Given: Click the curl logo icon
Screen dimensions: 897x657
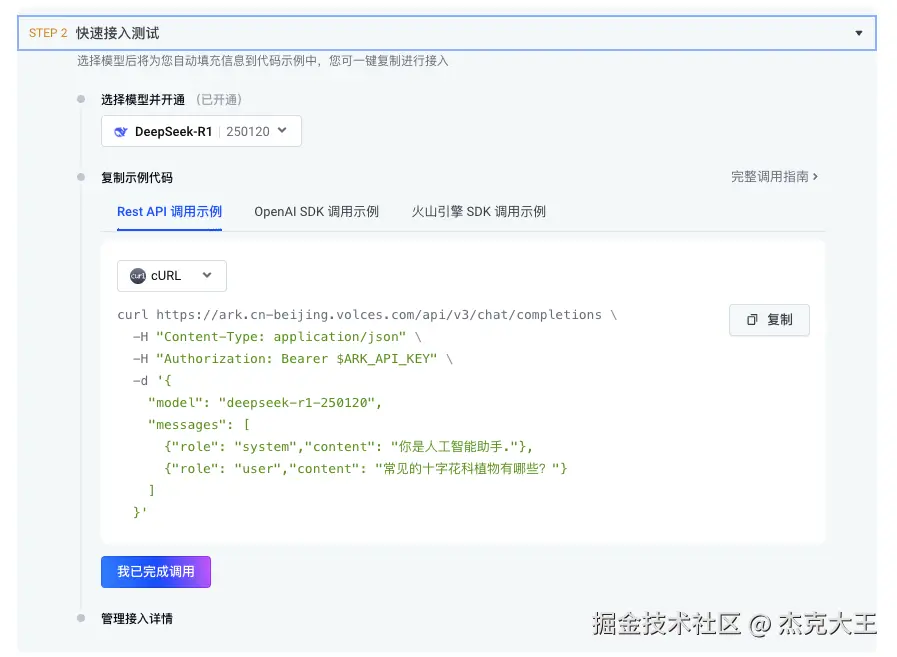Looking at the screenshot, I should tap(138, 276).
